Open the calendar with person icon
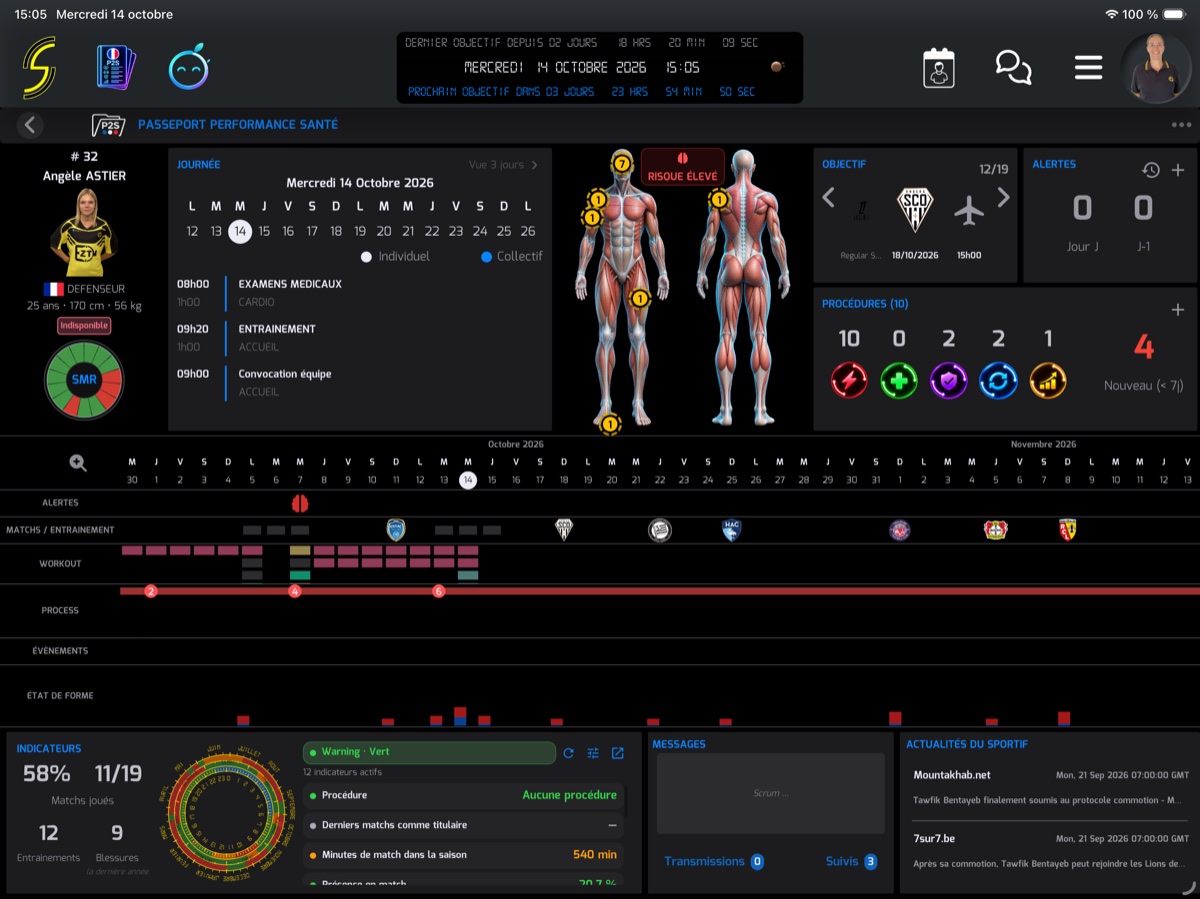The image size is (1200, 899). [x=938, y=68]
